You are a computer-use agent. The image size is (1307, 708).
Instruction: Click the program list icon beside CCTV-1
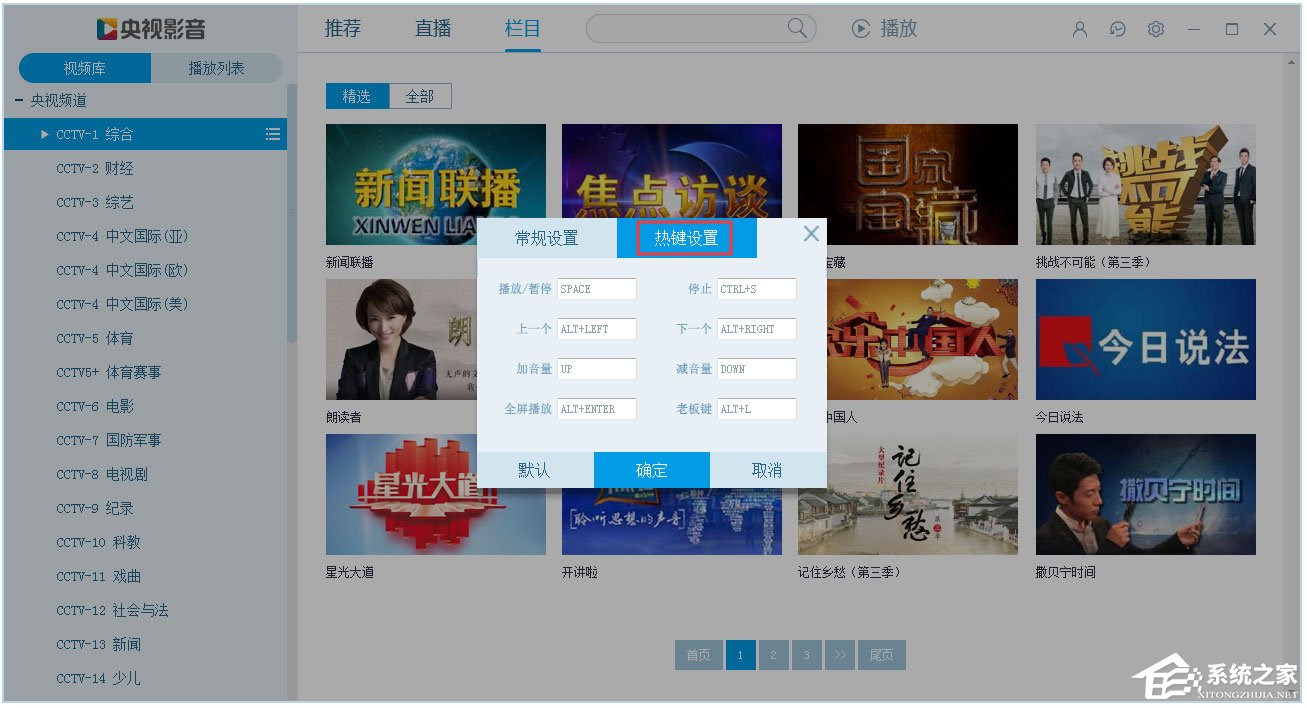(x=272, y=133)
